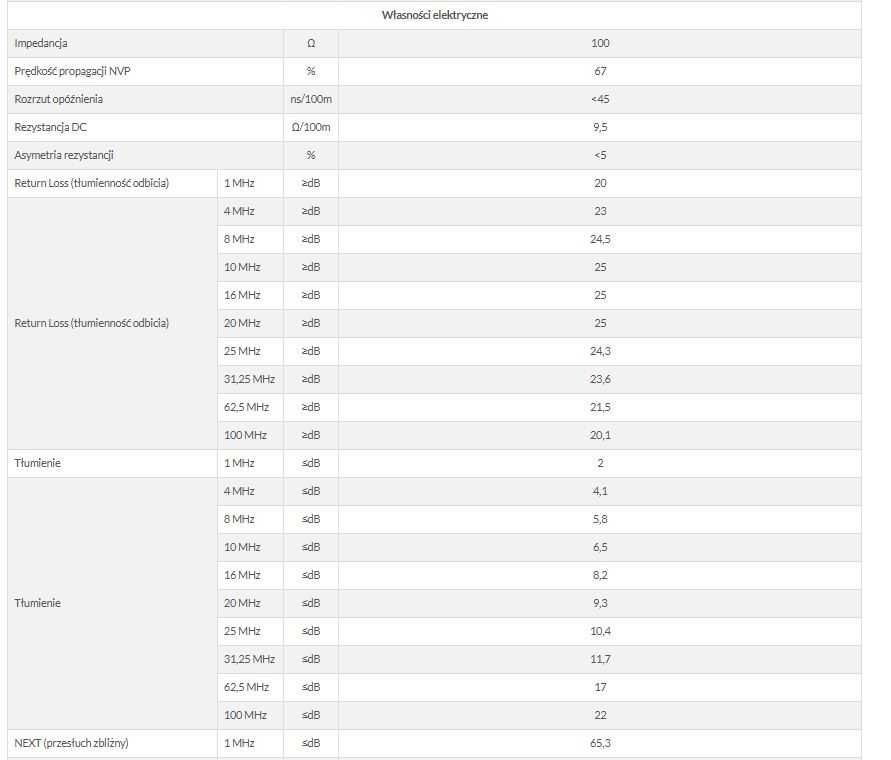Select the 31,25 MHz Return Loss frequency cell
891x760 pixels.
click(249, 379)
